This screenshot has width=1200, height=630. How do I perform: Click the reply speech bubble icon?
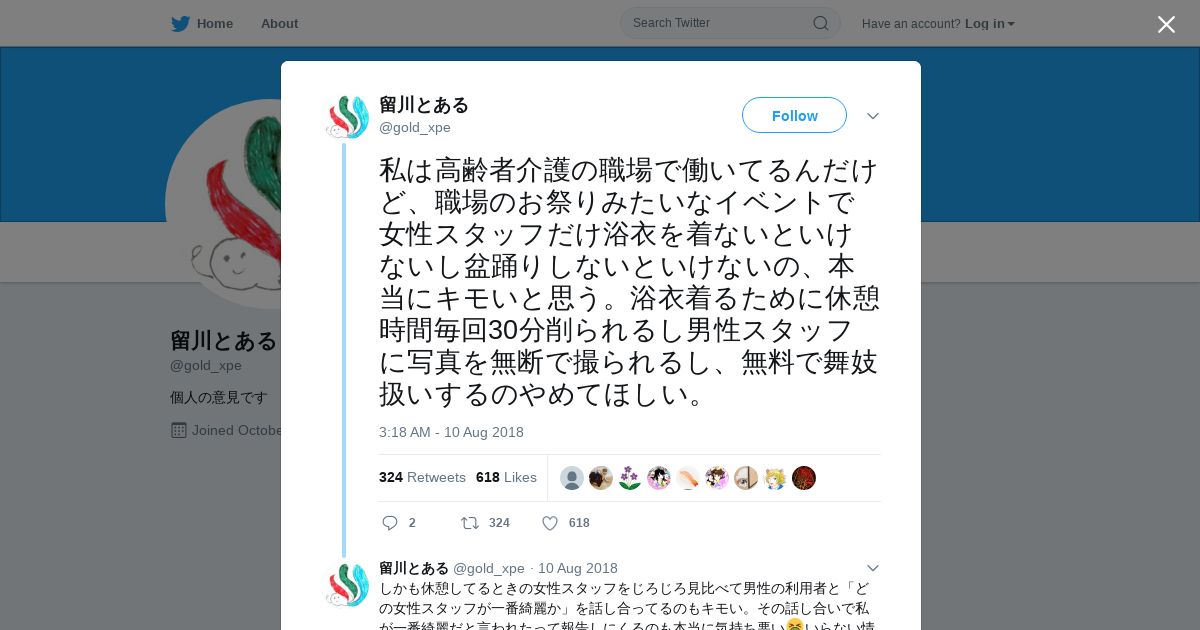coord(390,523)
